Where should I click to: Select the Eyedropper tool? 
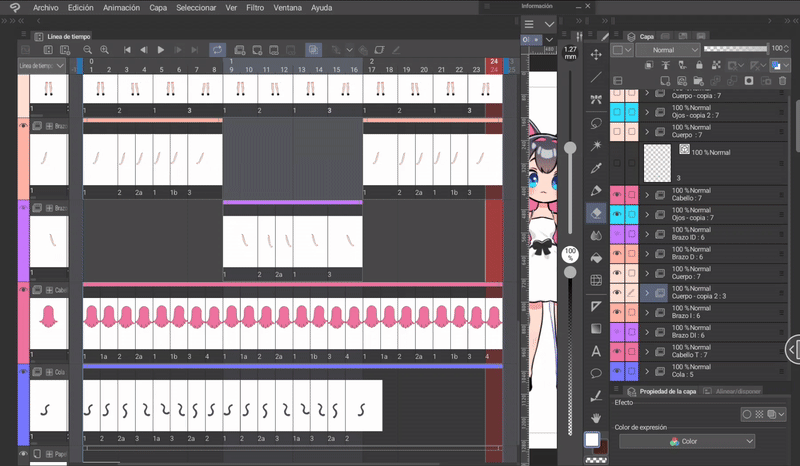coord(596,168)
